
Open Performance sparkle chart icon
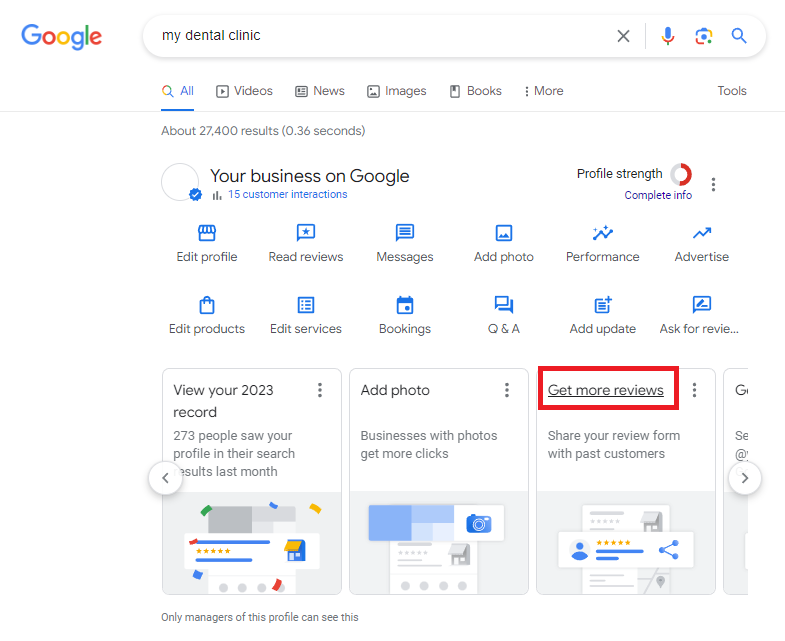[x=603, y=233]
